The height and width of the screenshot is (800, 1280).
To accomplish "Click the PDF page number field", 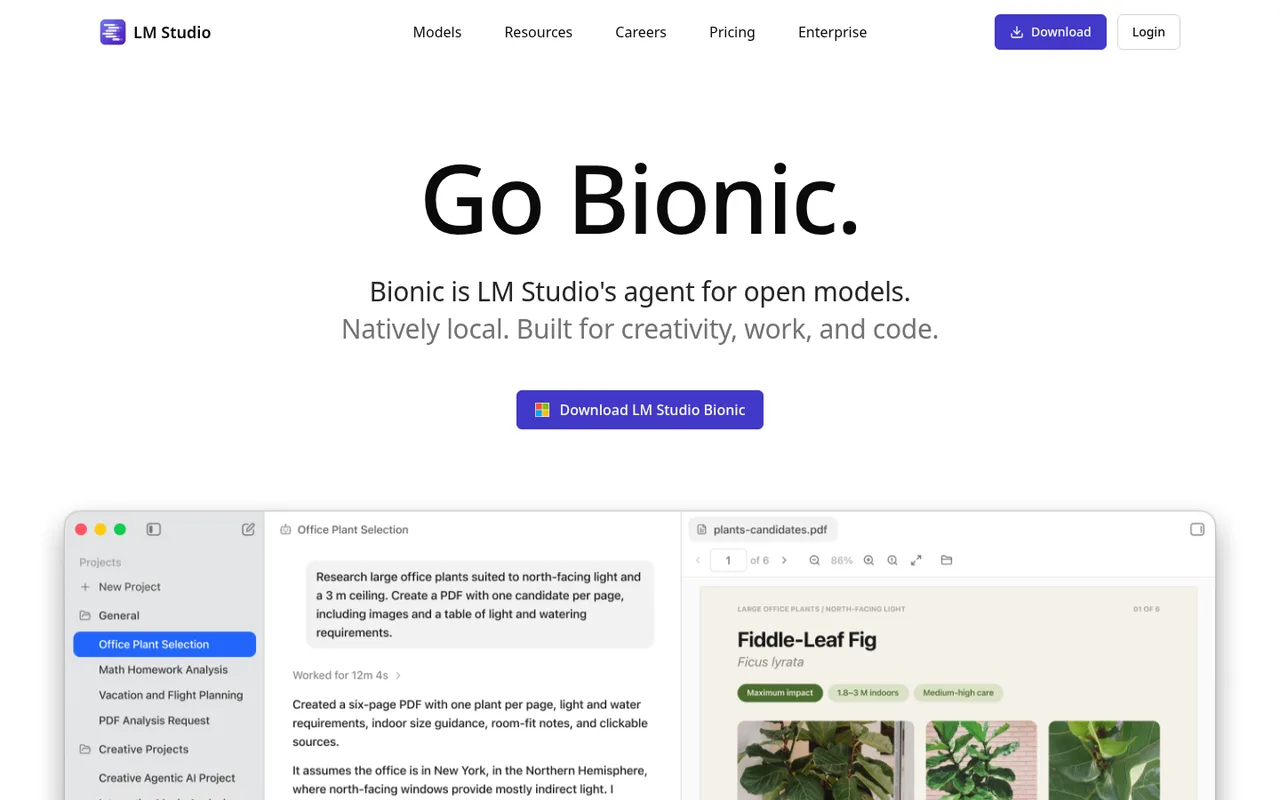I will [x=728, y=560].
